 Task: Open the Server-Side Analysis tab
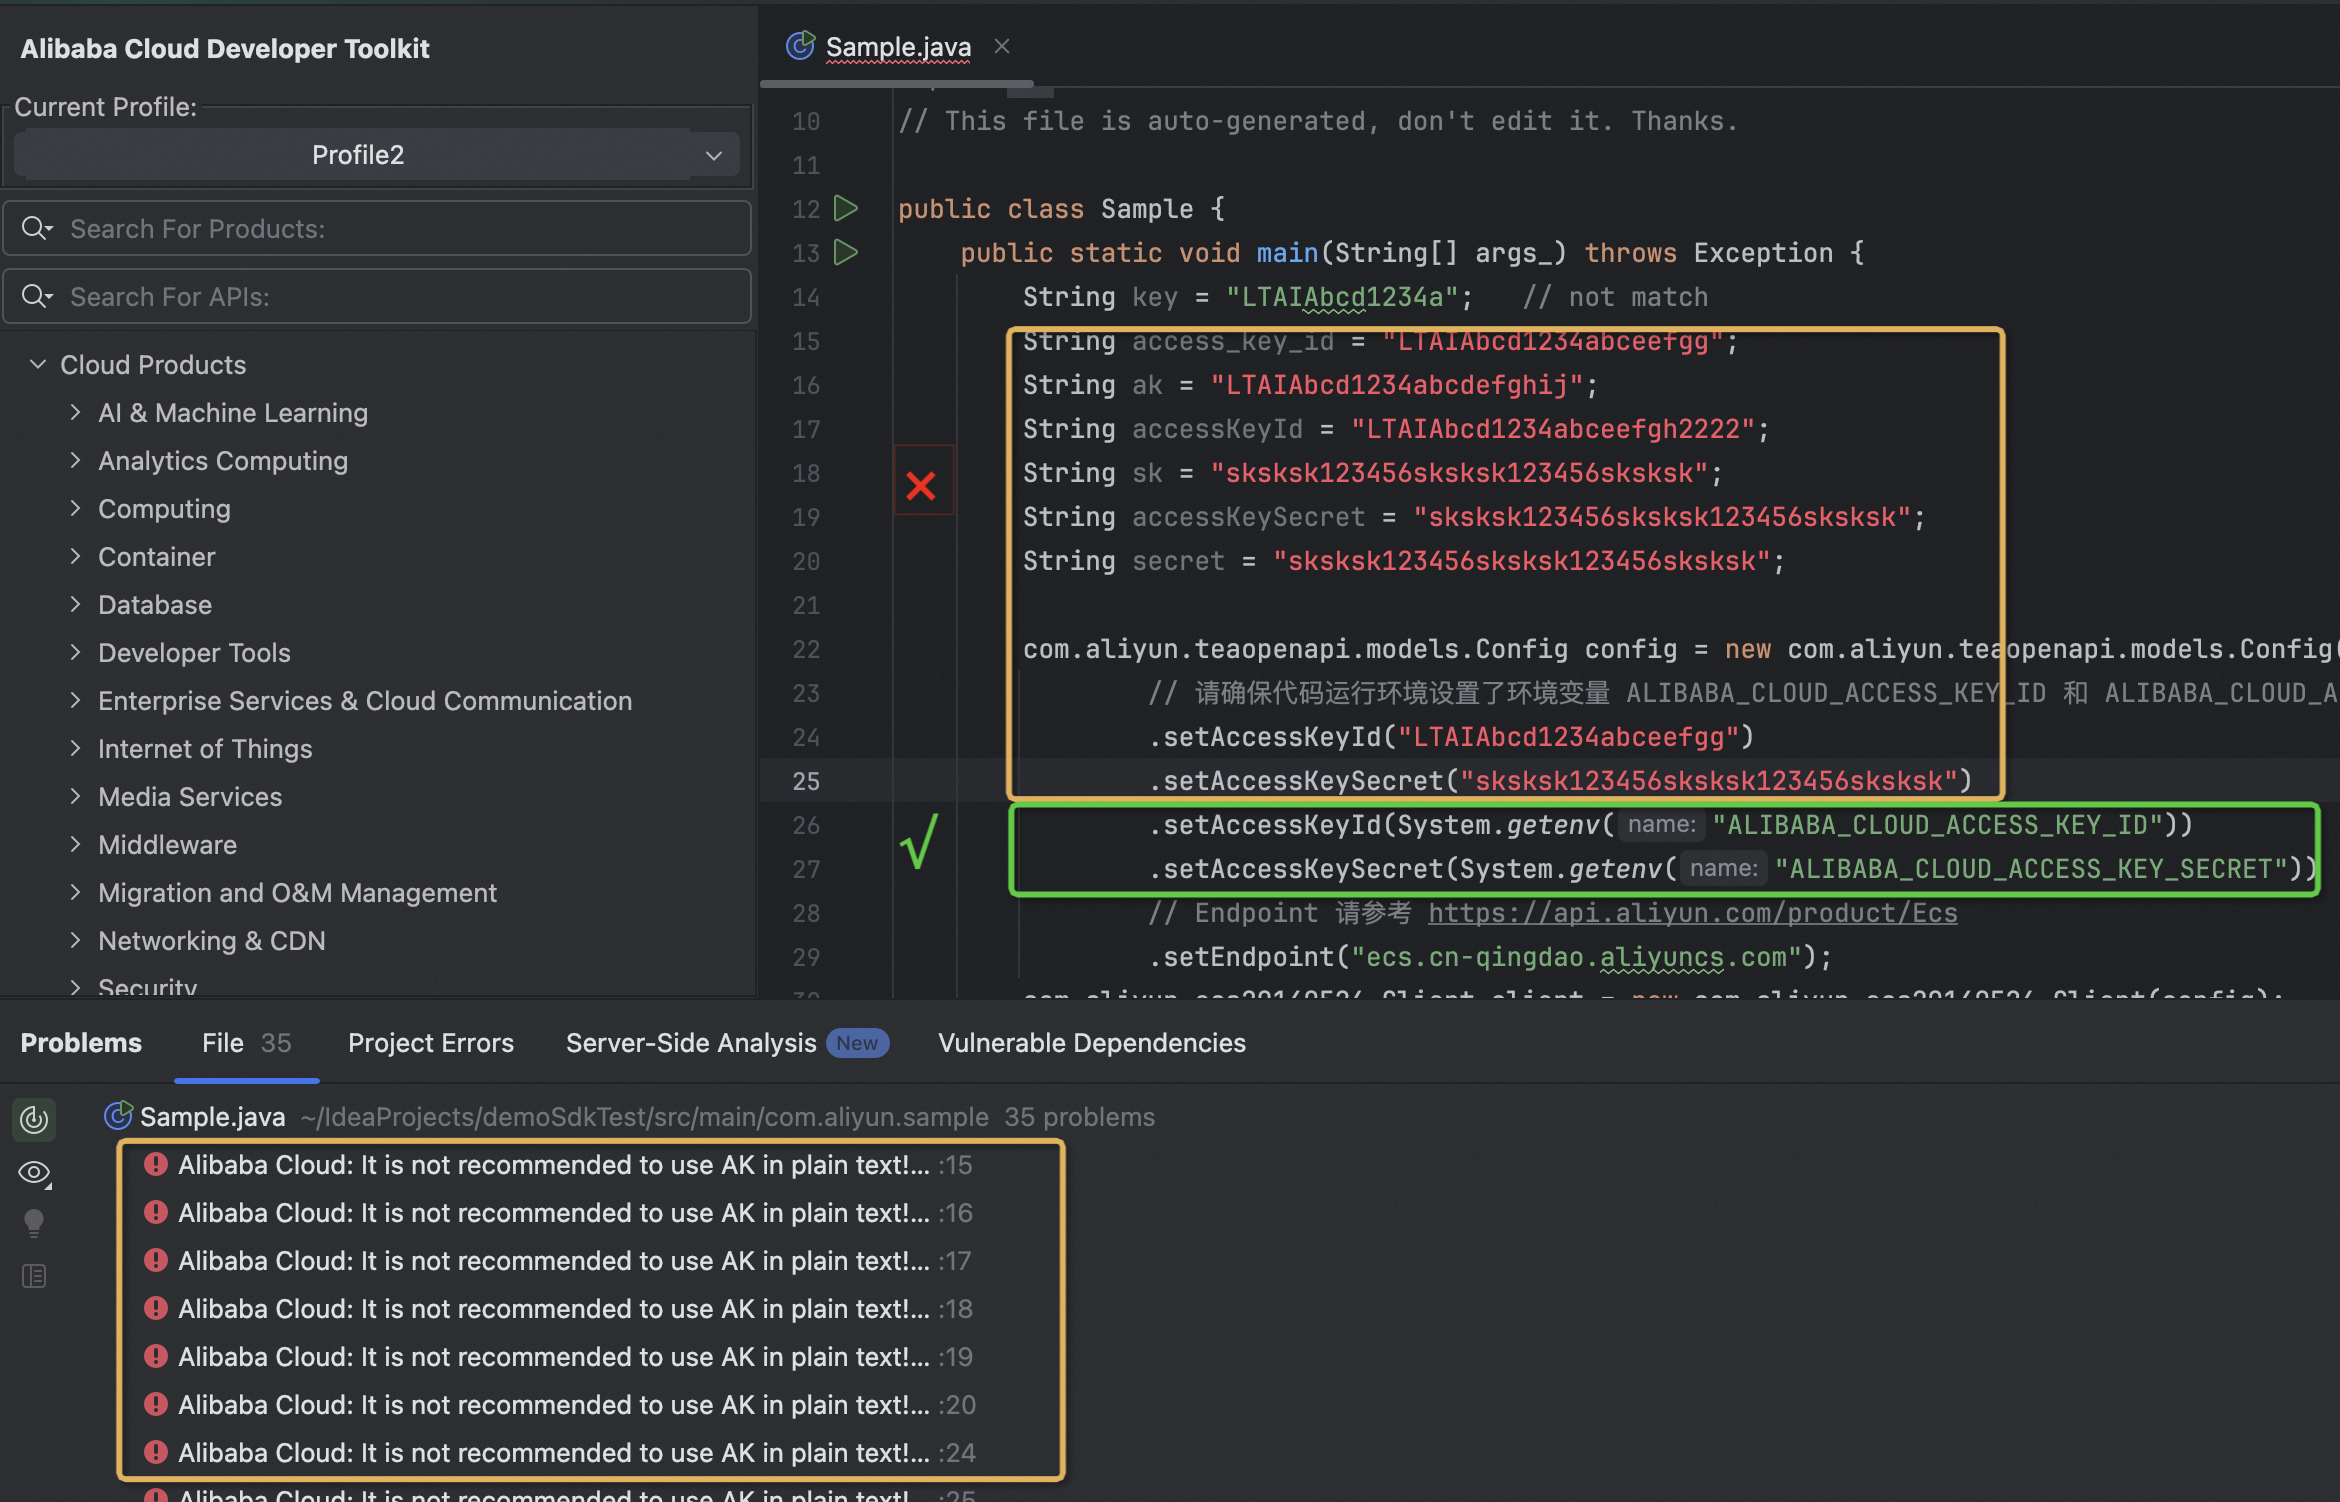point(690,1042)
